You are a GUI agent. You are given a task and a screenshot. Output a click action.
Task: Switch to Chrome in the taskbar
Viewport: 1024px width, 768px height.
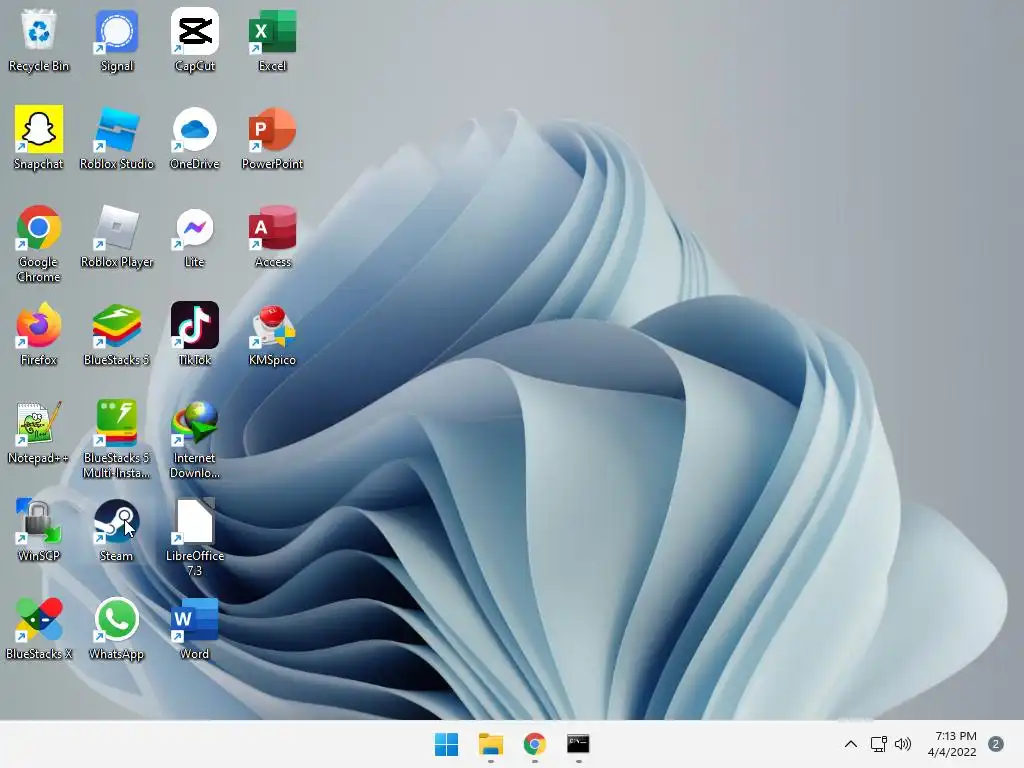tap(534, 744)
